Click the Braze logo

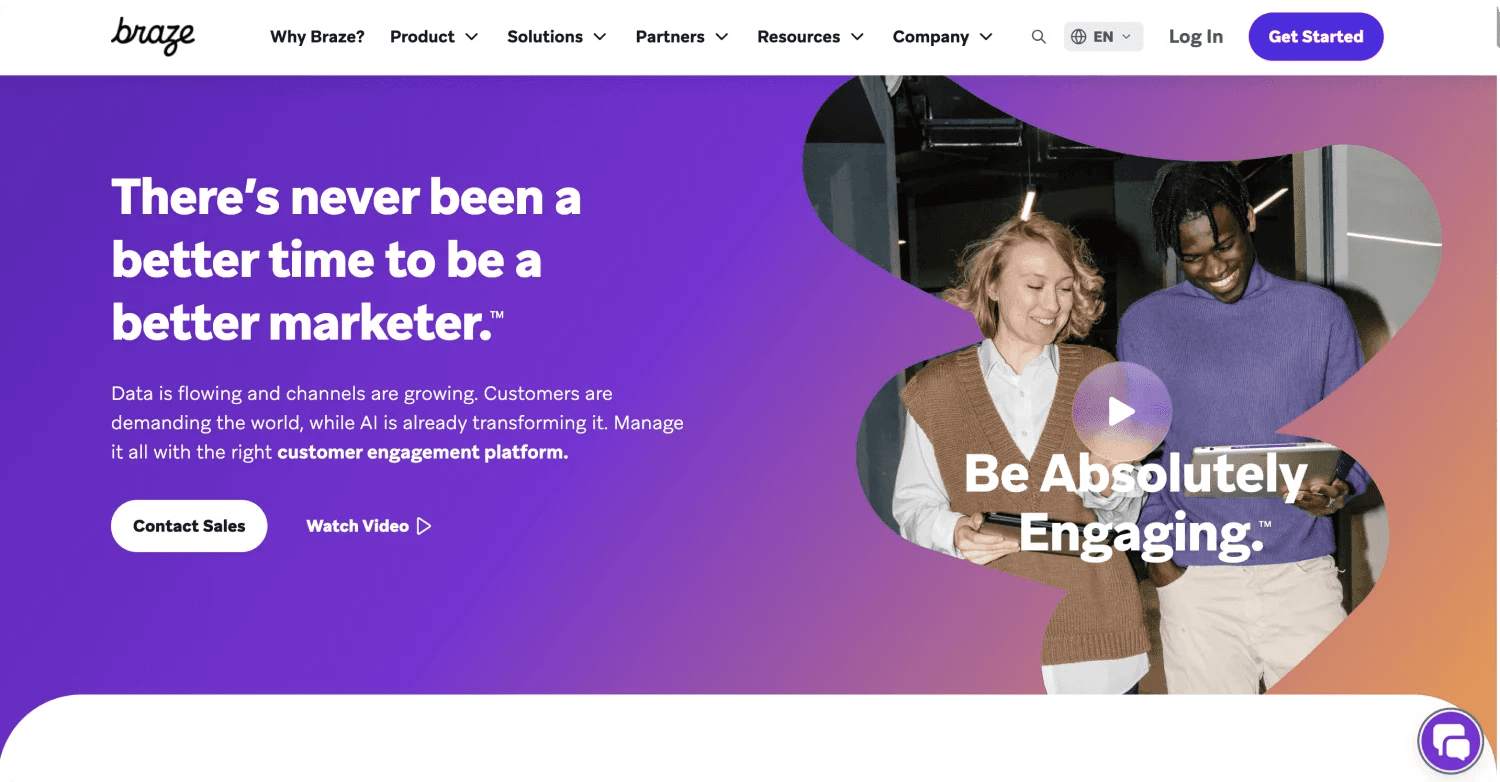tap(152, 36)
